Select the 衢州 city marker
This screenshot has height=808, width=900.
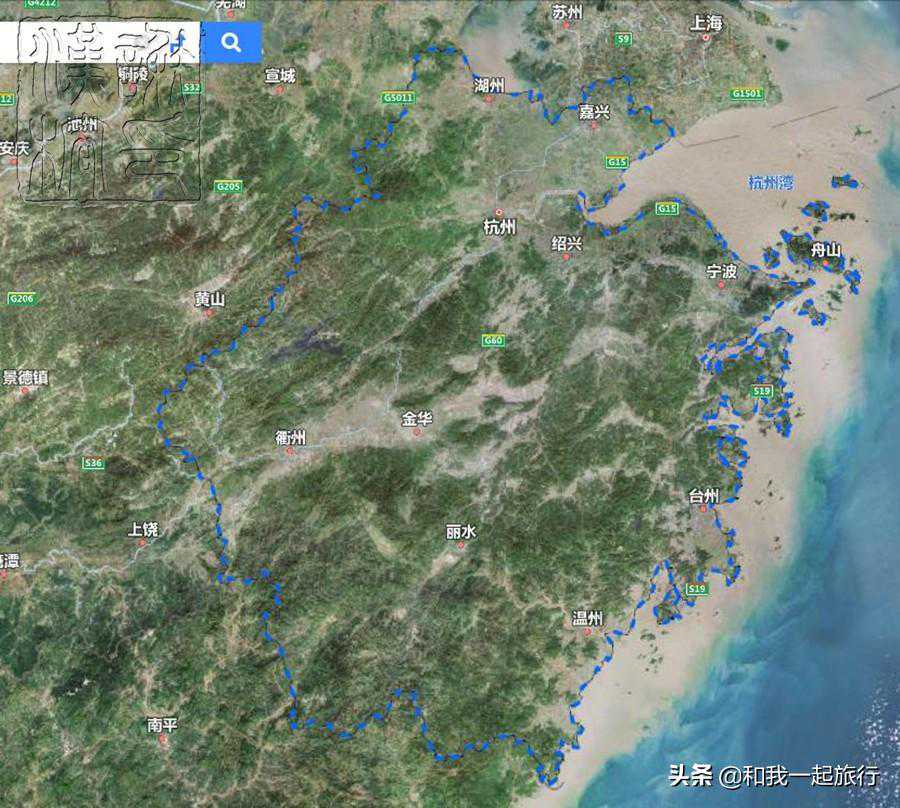point(290,451)
